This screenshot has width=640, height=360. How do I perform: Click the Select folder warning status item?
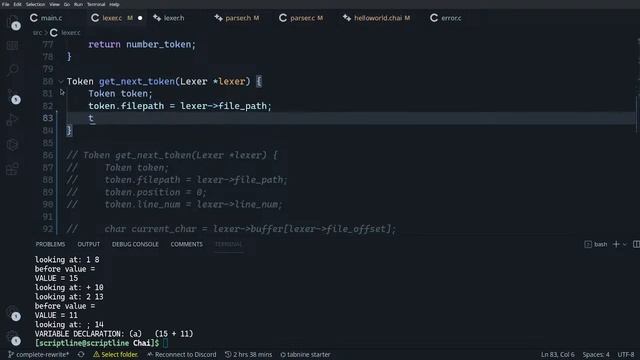coord(116,354)
